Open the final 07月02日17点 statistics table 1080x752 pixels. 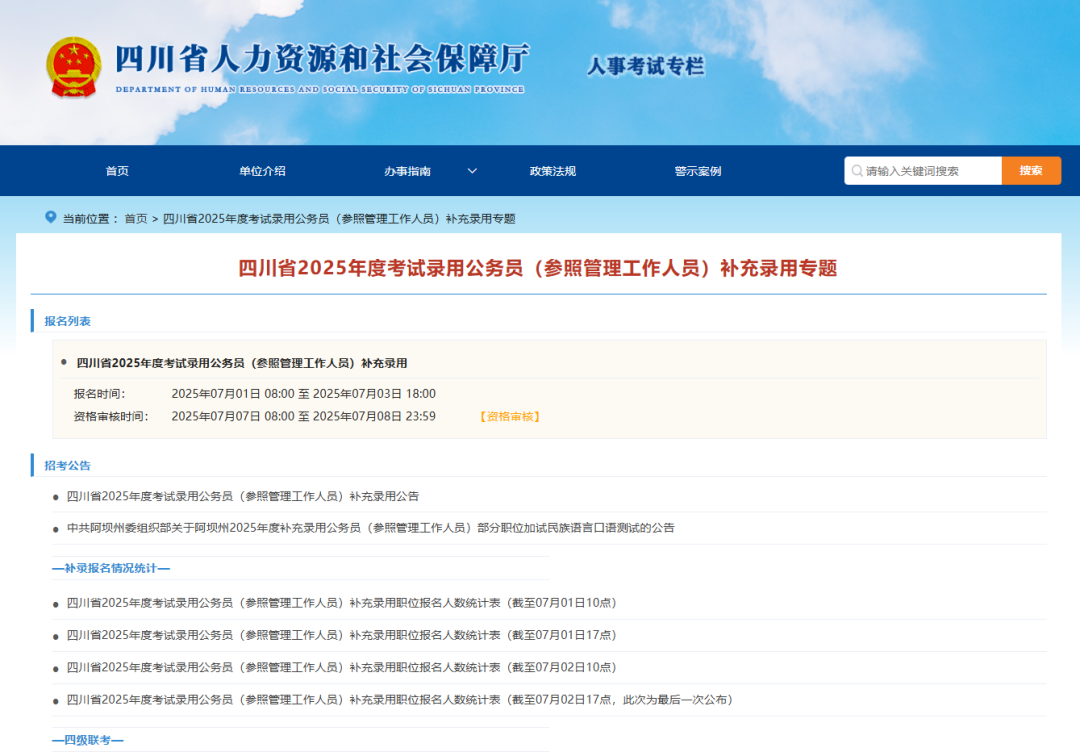pos(400,700)
